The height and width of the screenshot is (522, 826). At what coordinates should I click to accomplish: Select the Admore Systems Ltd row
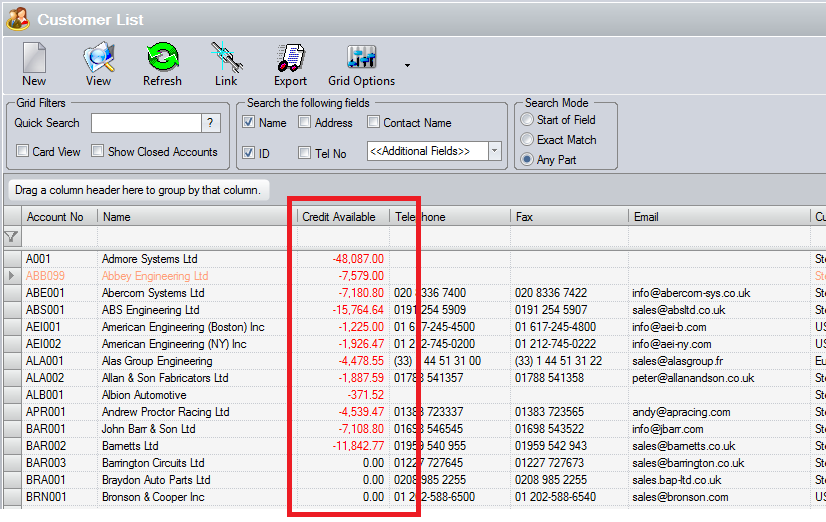click(150, 259)
